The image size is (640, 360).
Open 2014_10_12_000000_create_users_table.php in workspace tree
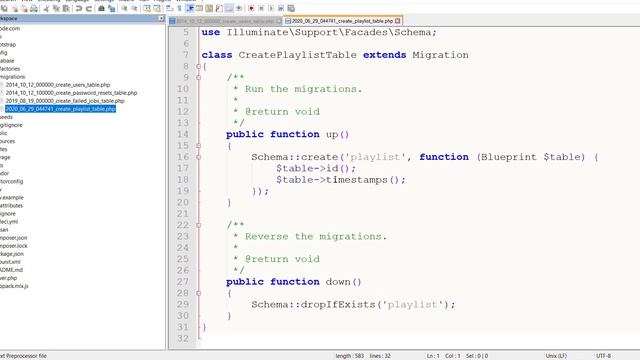[58, 85]
